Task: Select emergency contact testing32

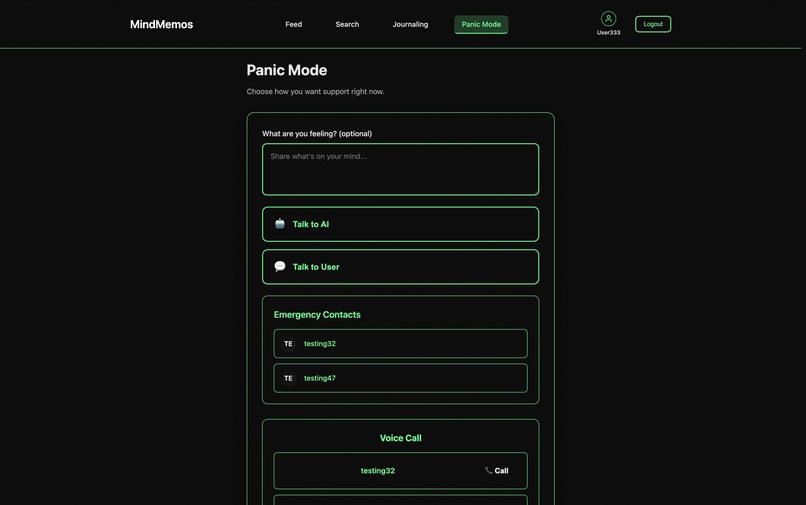Action: 400,344
